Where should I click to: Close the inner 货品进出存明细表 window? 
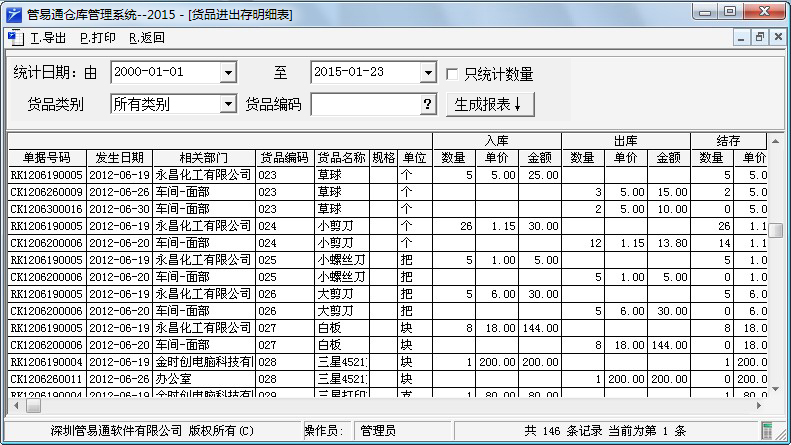(778, 38)
